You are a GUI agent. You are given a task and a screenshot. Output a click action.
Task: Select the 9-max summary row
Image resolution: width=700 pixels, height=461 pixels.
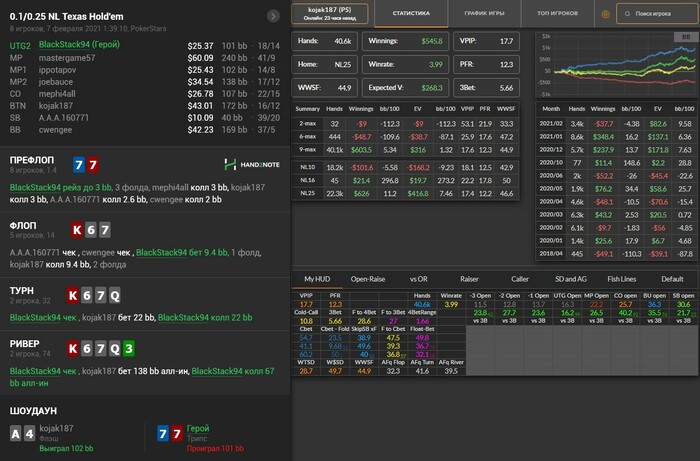coord(405,150)
